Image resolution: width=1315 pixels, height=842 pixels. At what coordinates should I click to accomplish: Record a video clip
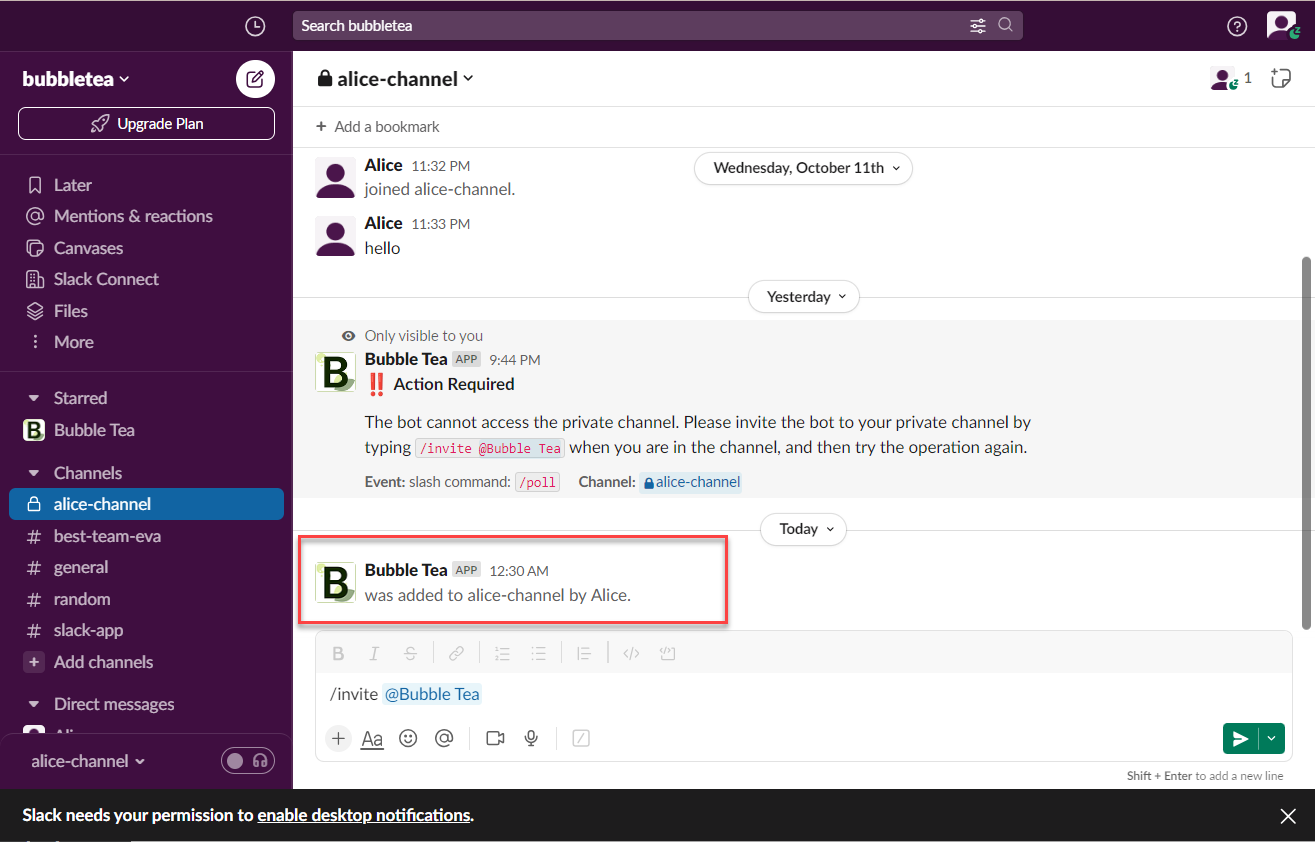[x=495, y=738]
